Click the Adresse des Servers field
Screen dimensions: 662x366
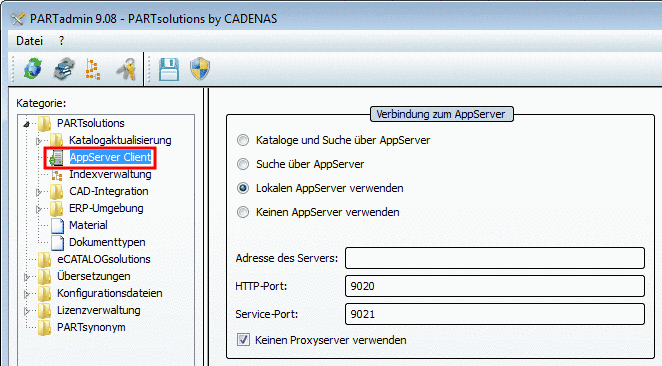click(495, 258)
